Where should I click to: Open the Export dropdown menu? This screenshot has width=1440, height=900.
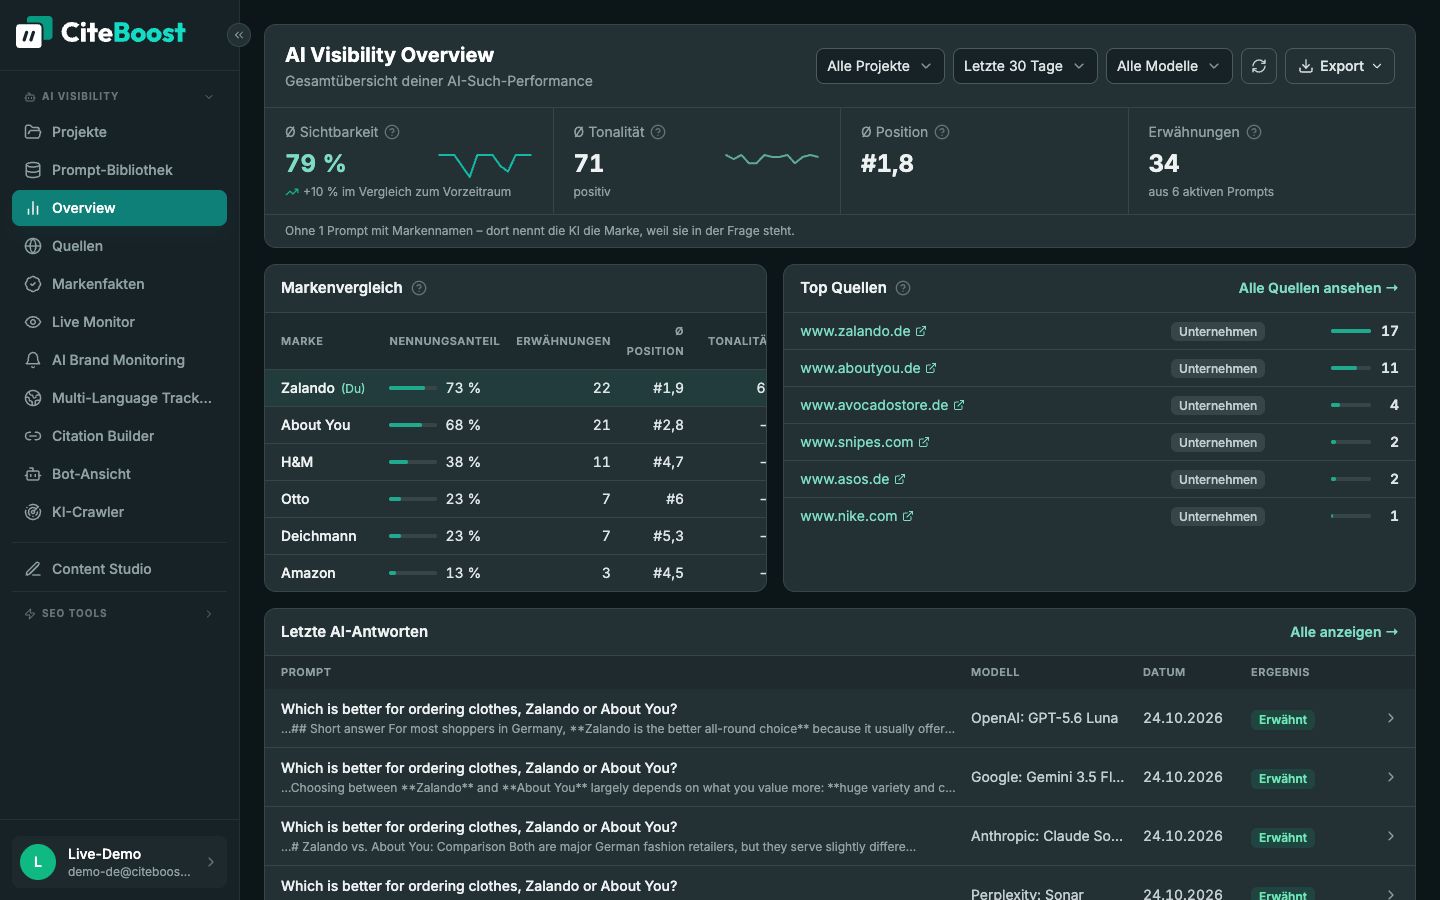coord(1340,66)
